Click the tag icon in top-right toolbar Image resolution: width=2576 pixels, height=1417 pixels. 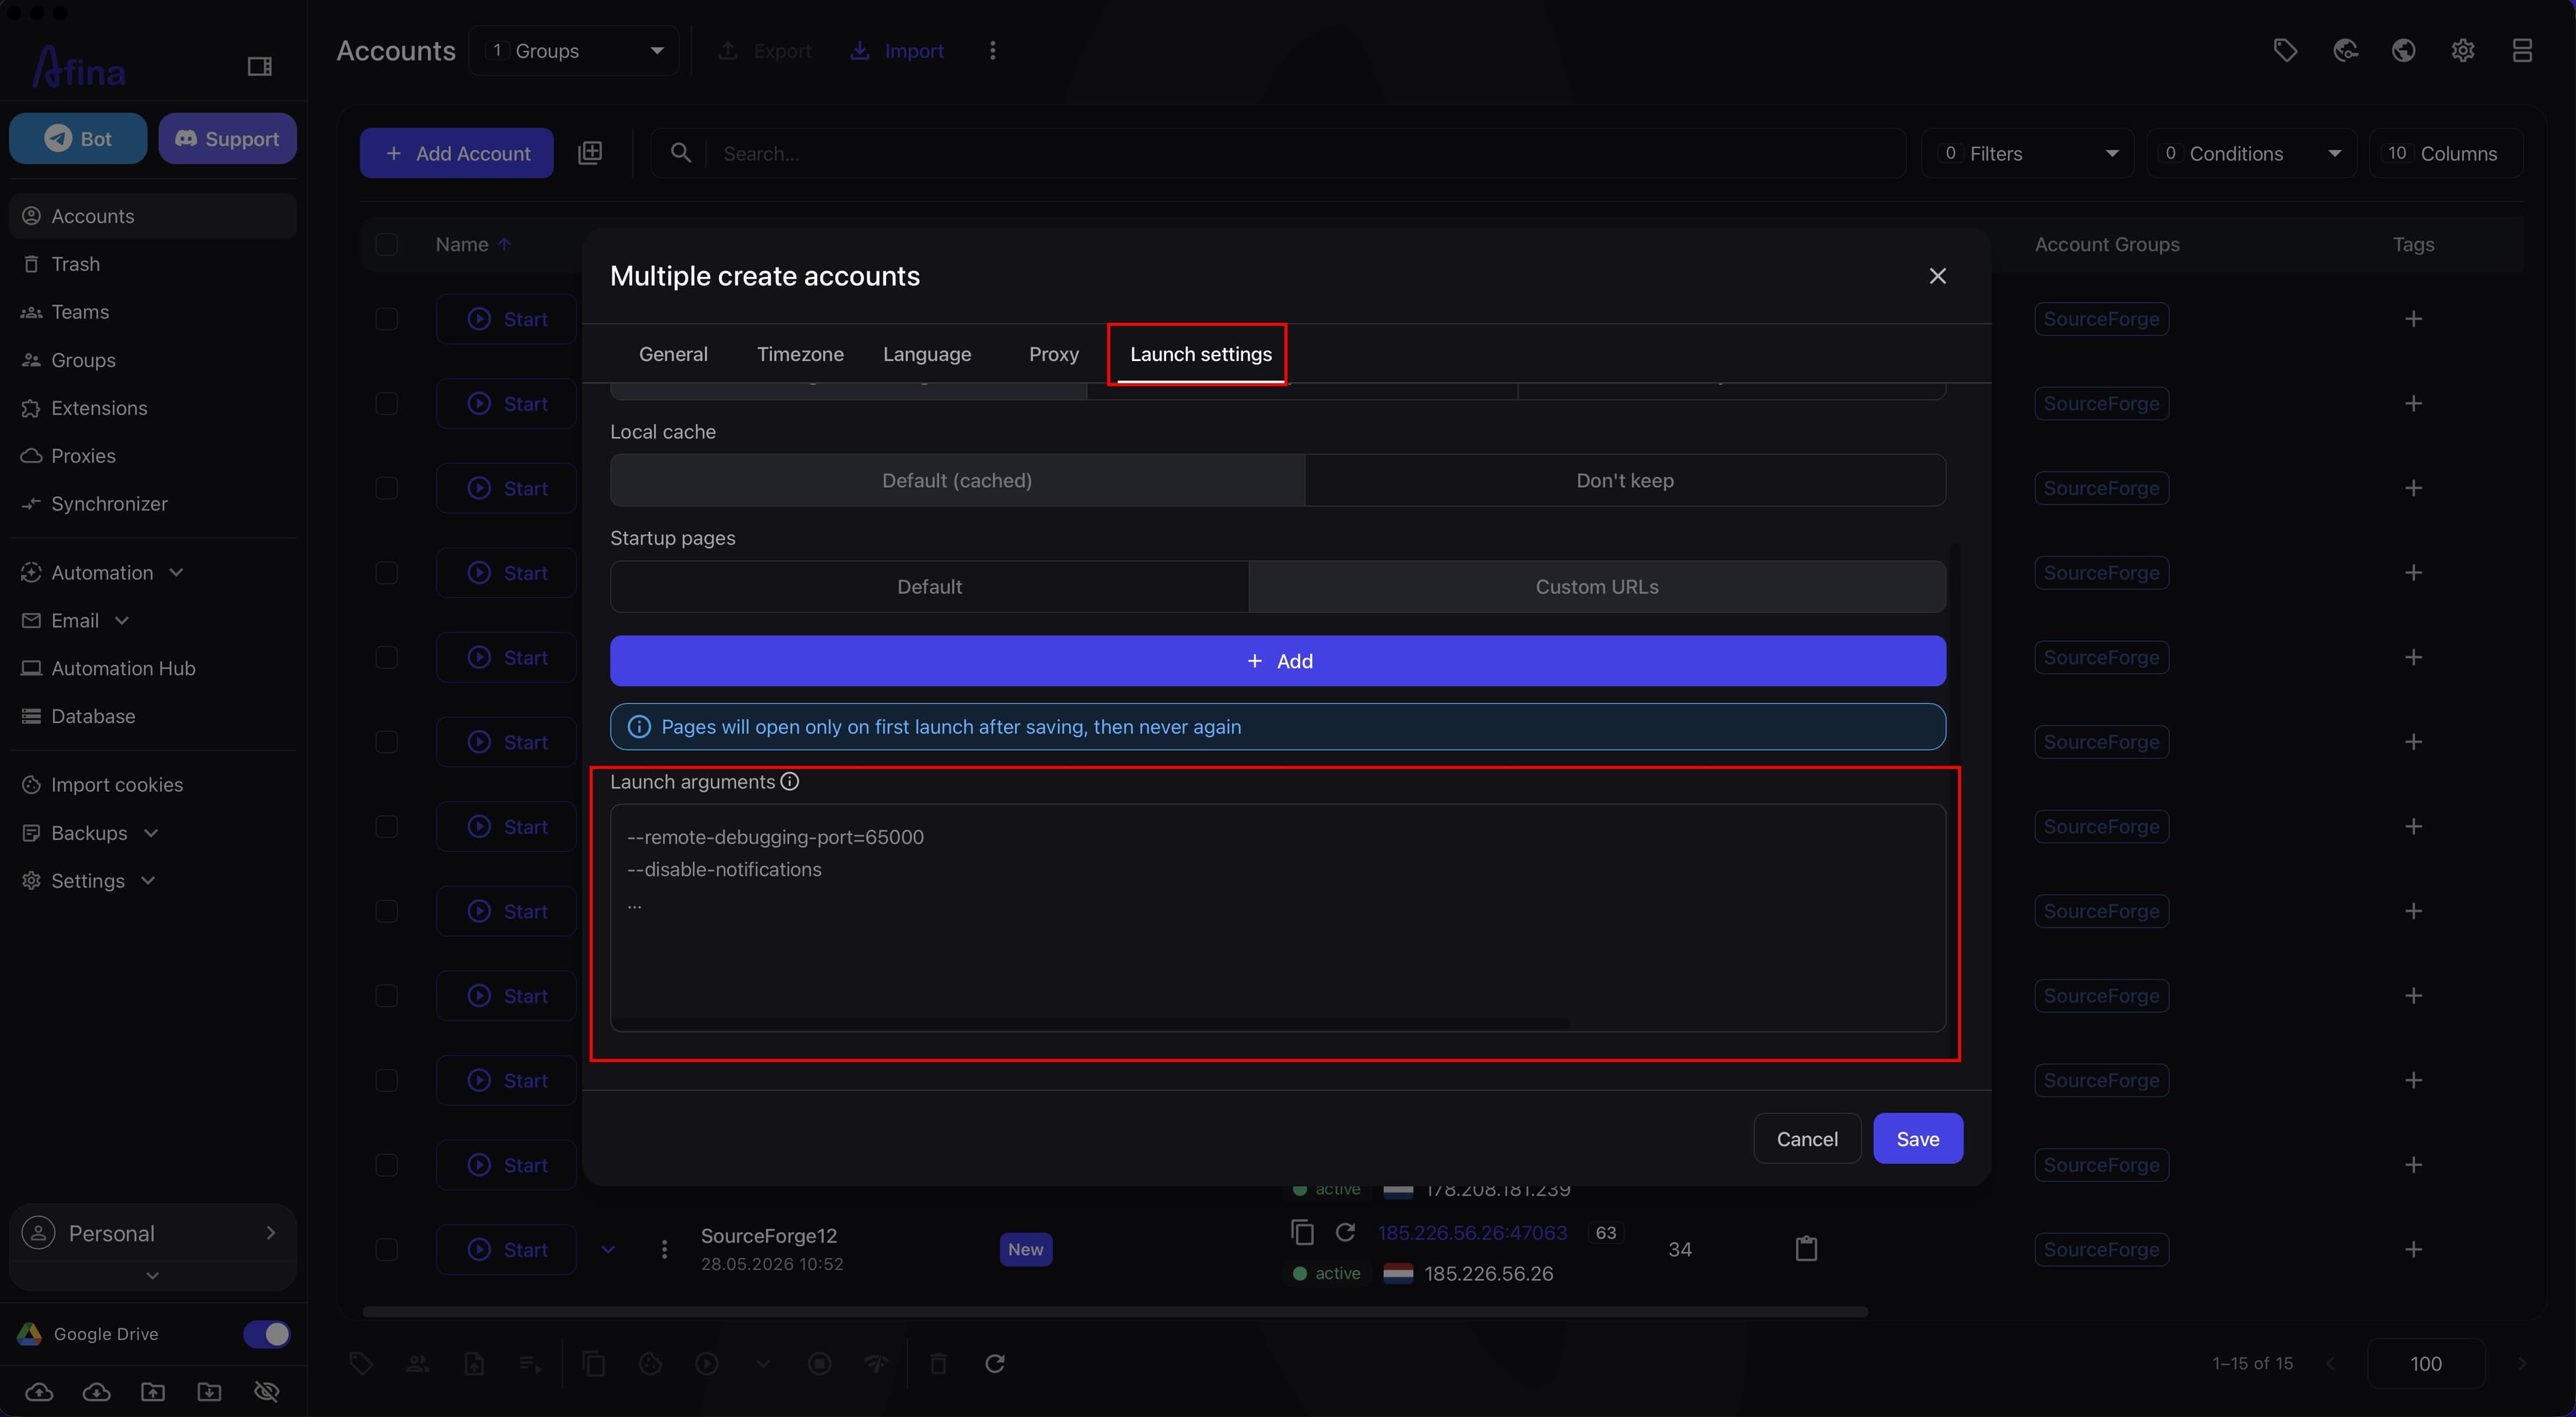point(2285,51)
